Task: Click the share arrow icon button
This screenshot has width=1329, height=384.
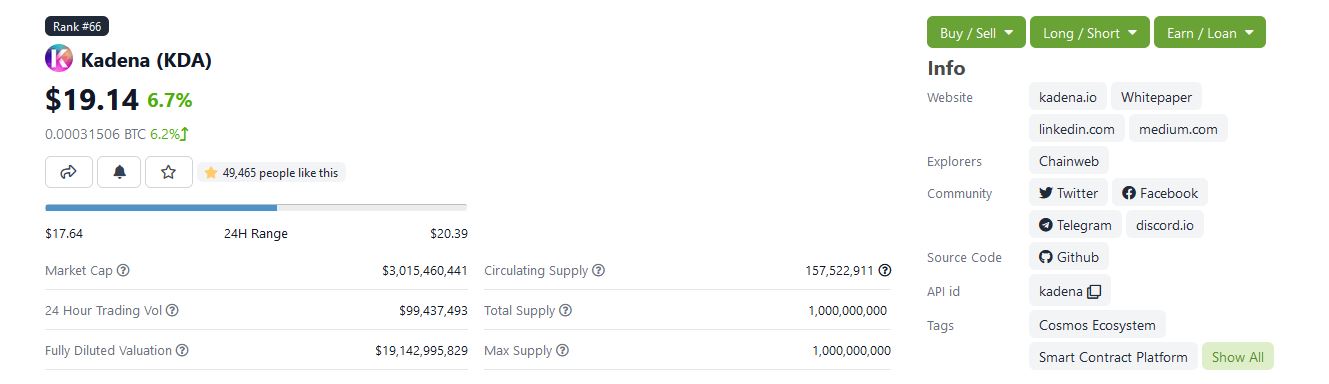Action: [x=69, y=172]
